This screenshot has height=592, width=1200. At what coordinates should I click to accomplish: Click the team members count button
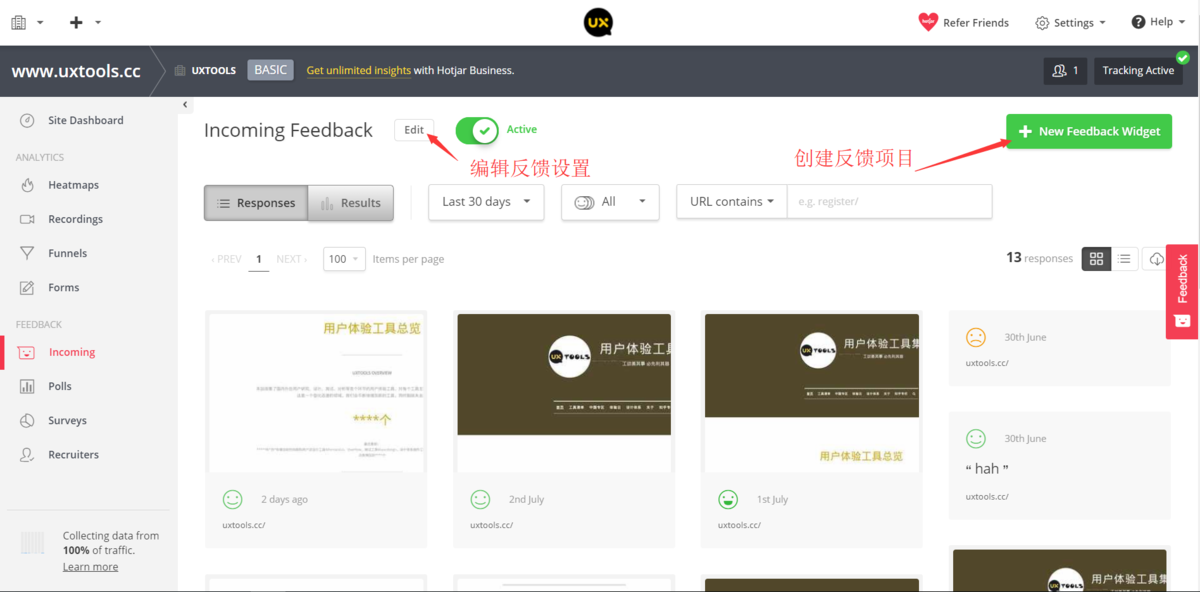pos(1066,71)
